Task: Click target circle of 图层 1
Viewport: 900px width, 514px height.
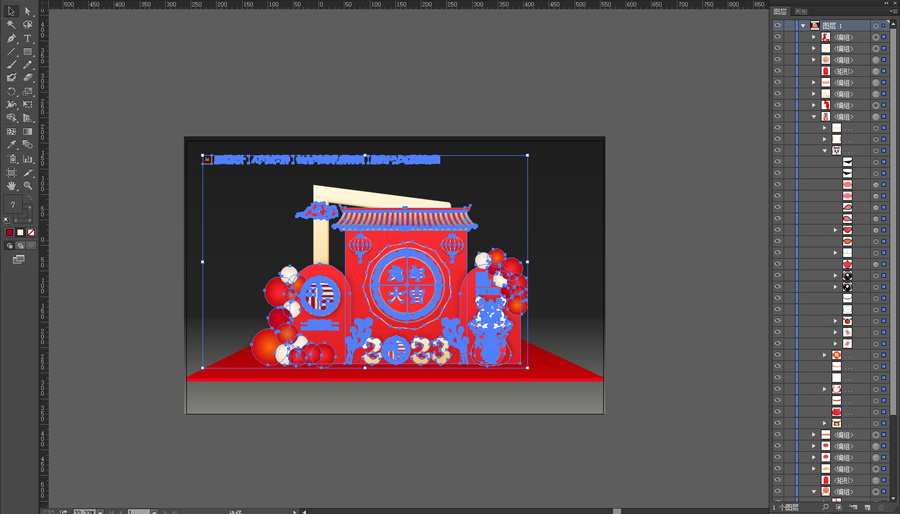Action: [x=875, y=25]
